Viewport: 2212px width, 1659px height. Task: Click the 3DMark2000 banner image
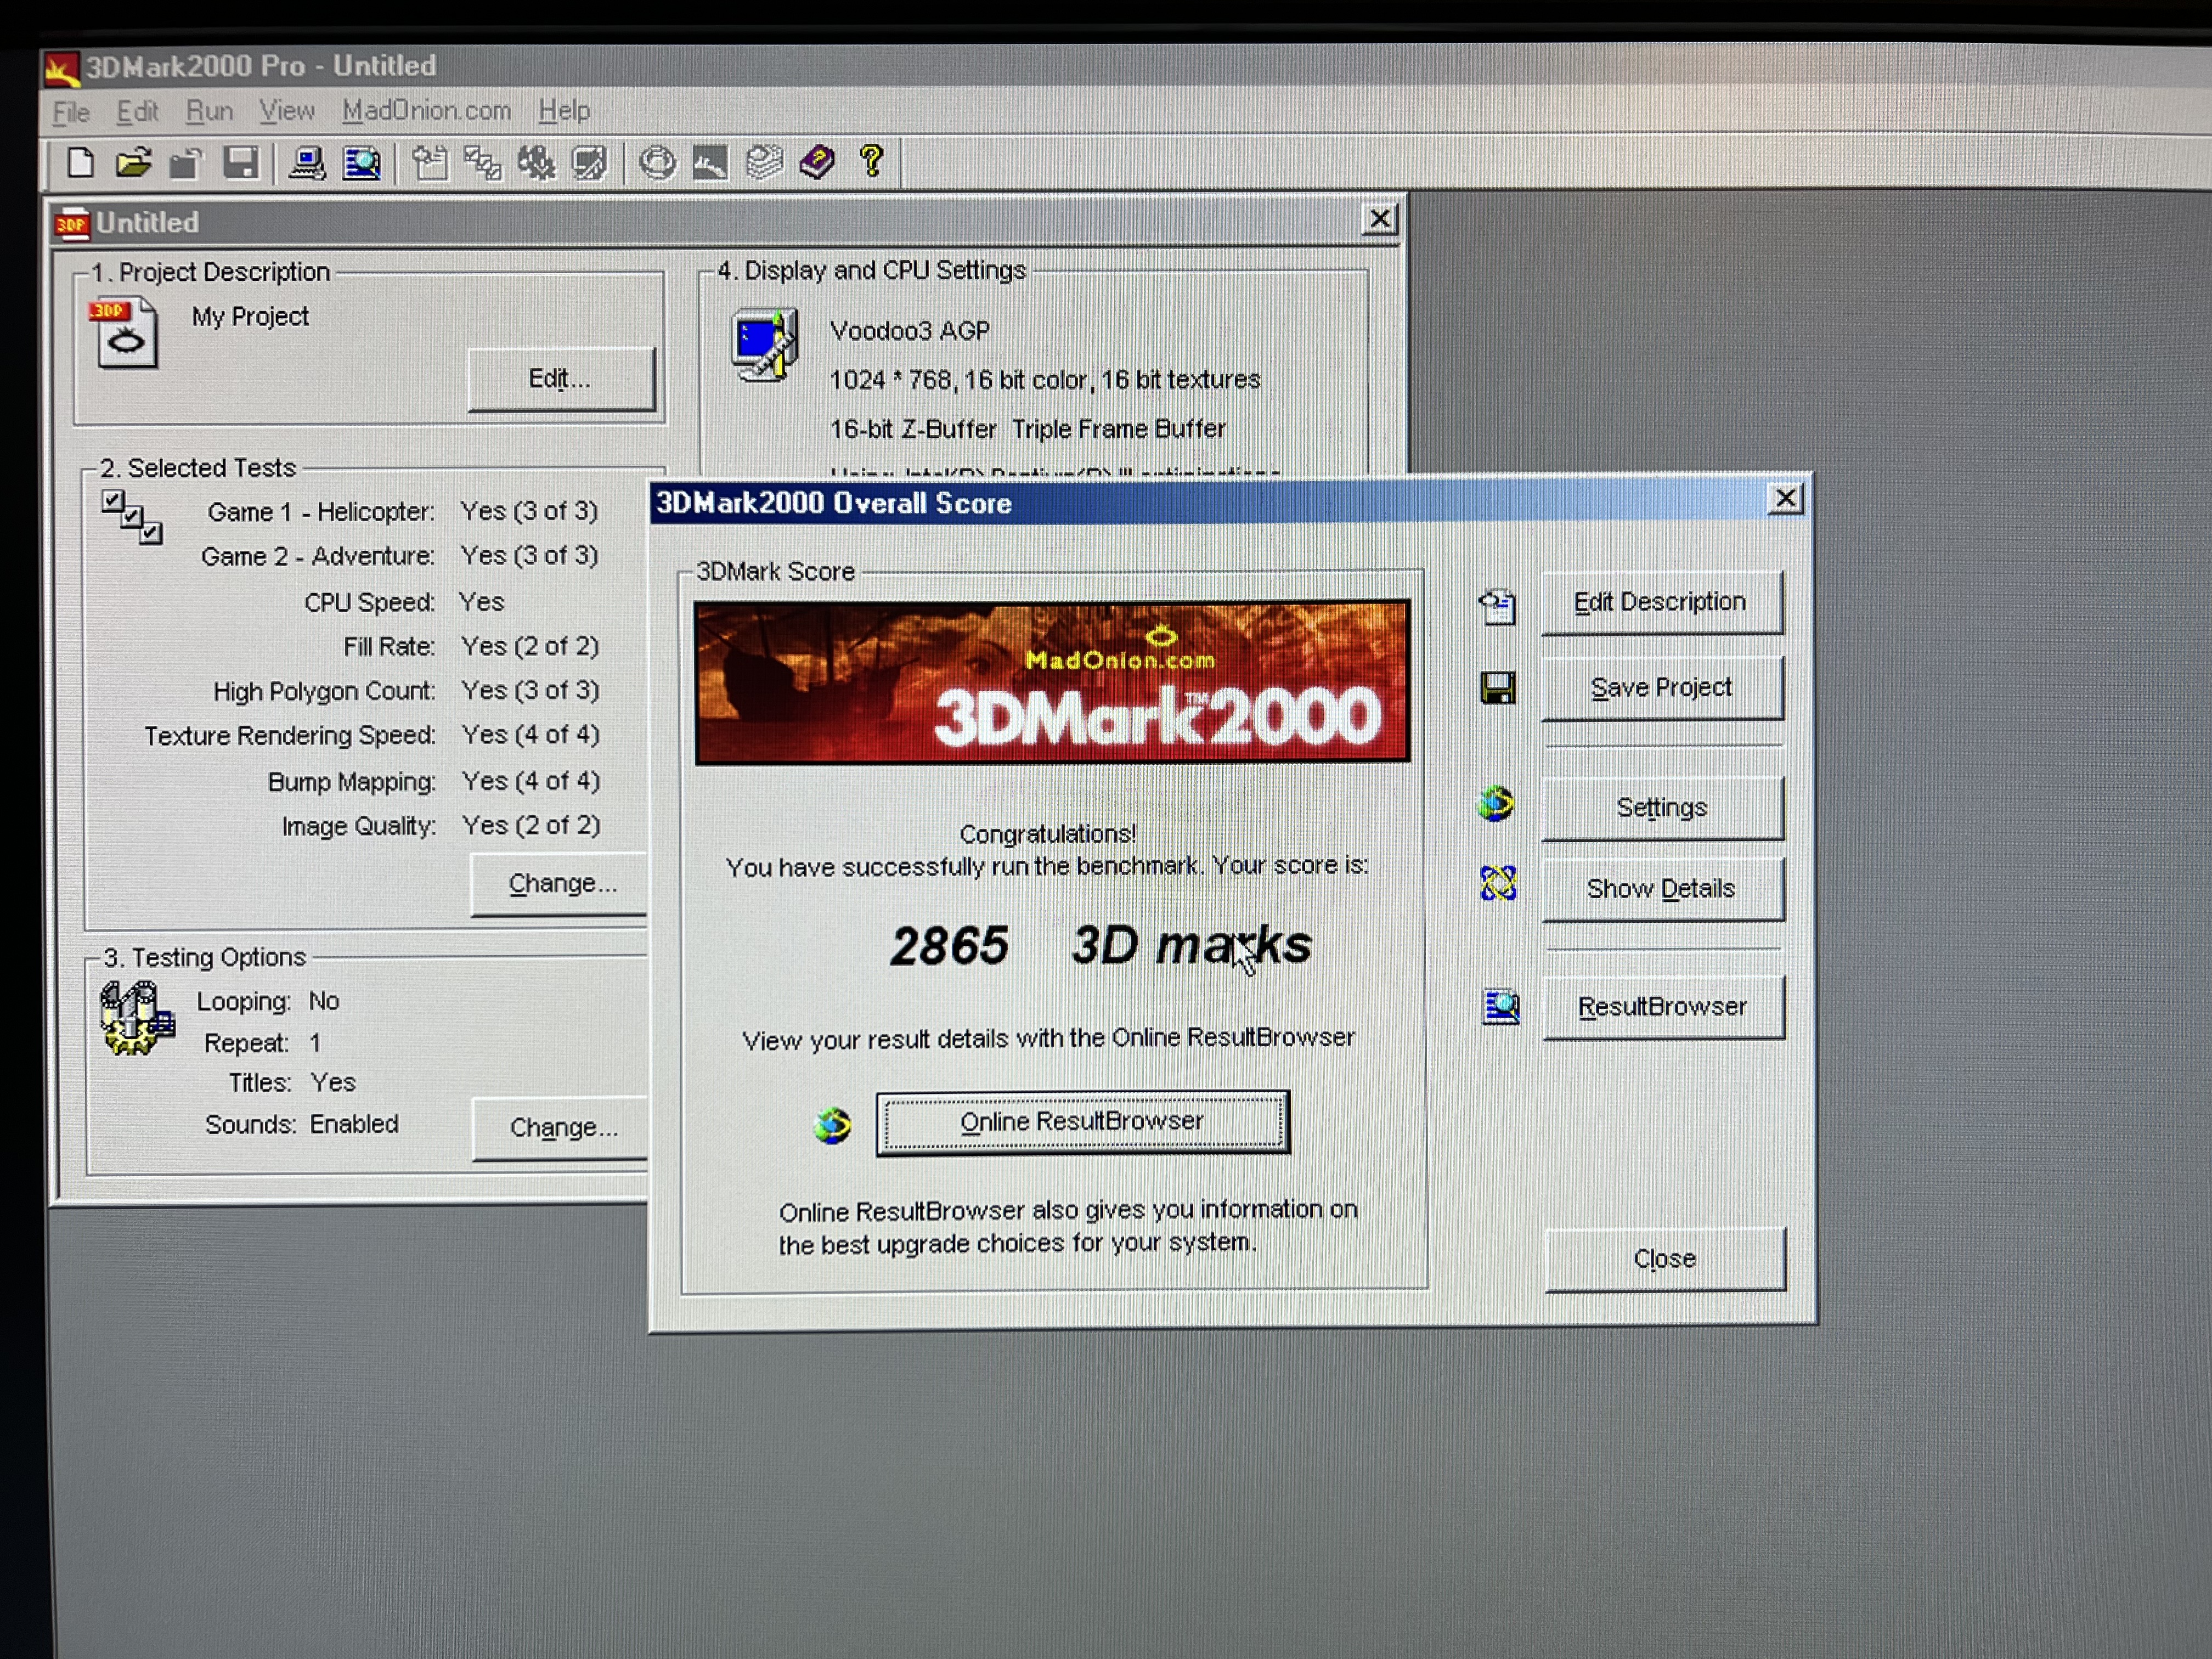point(1052,682)
